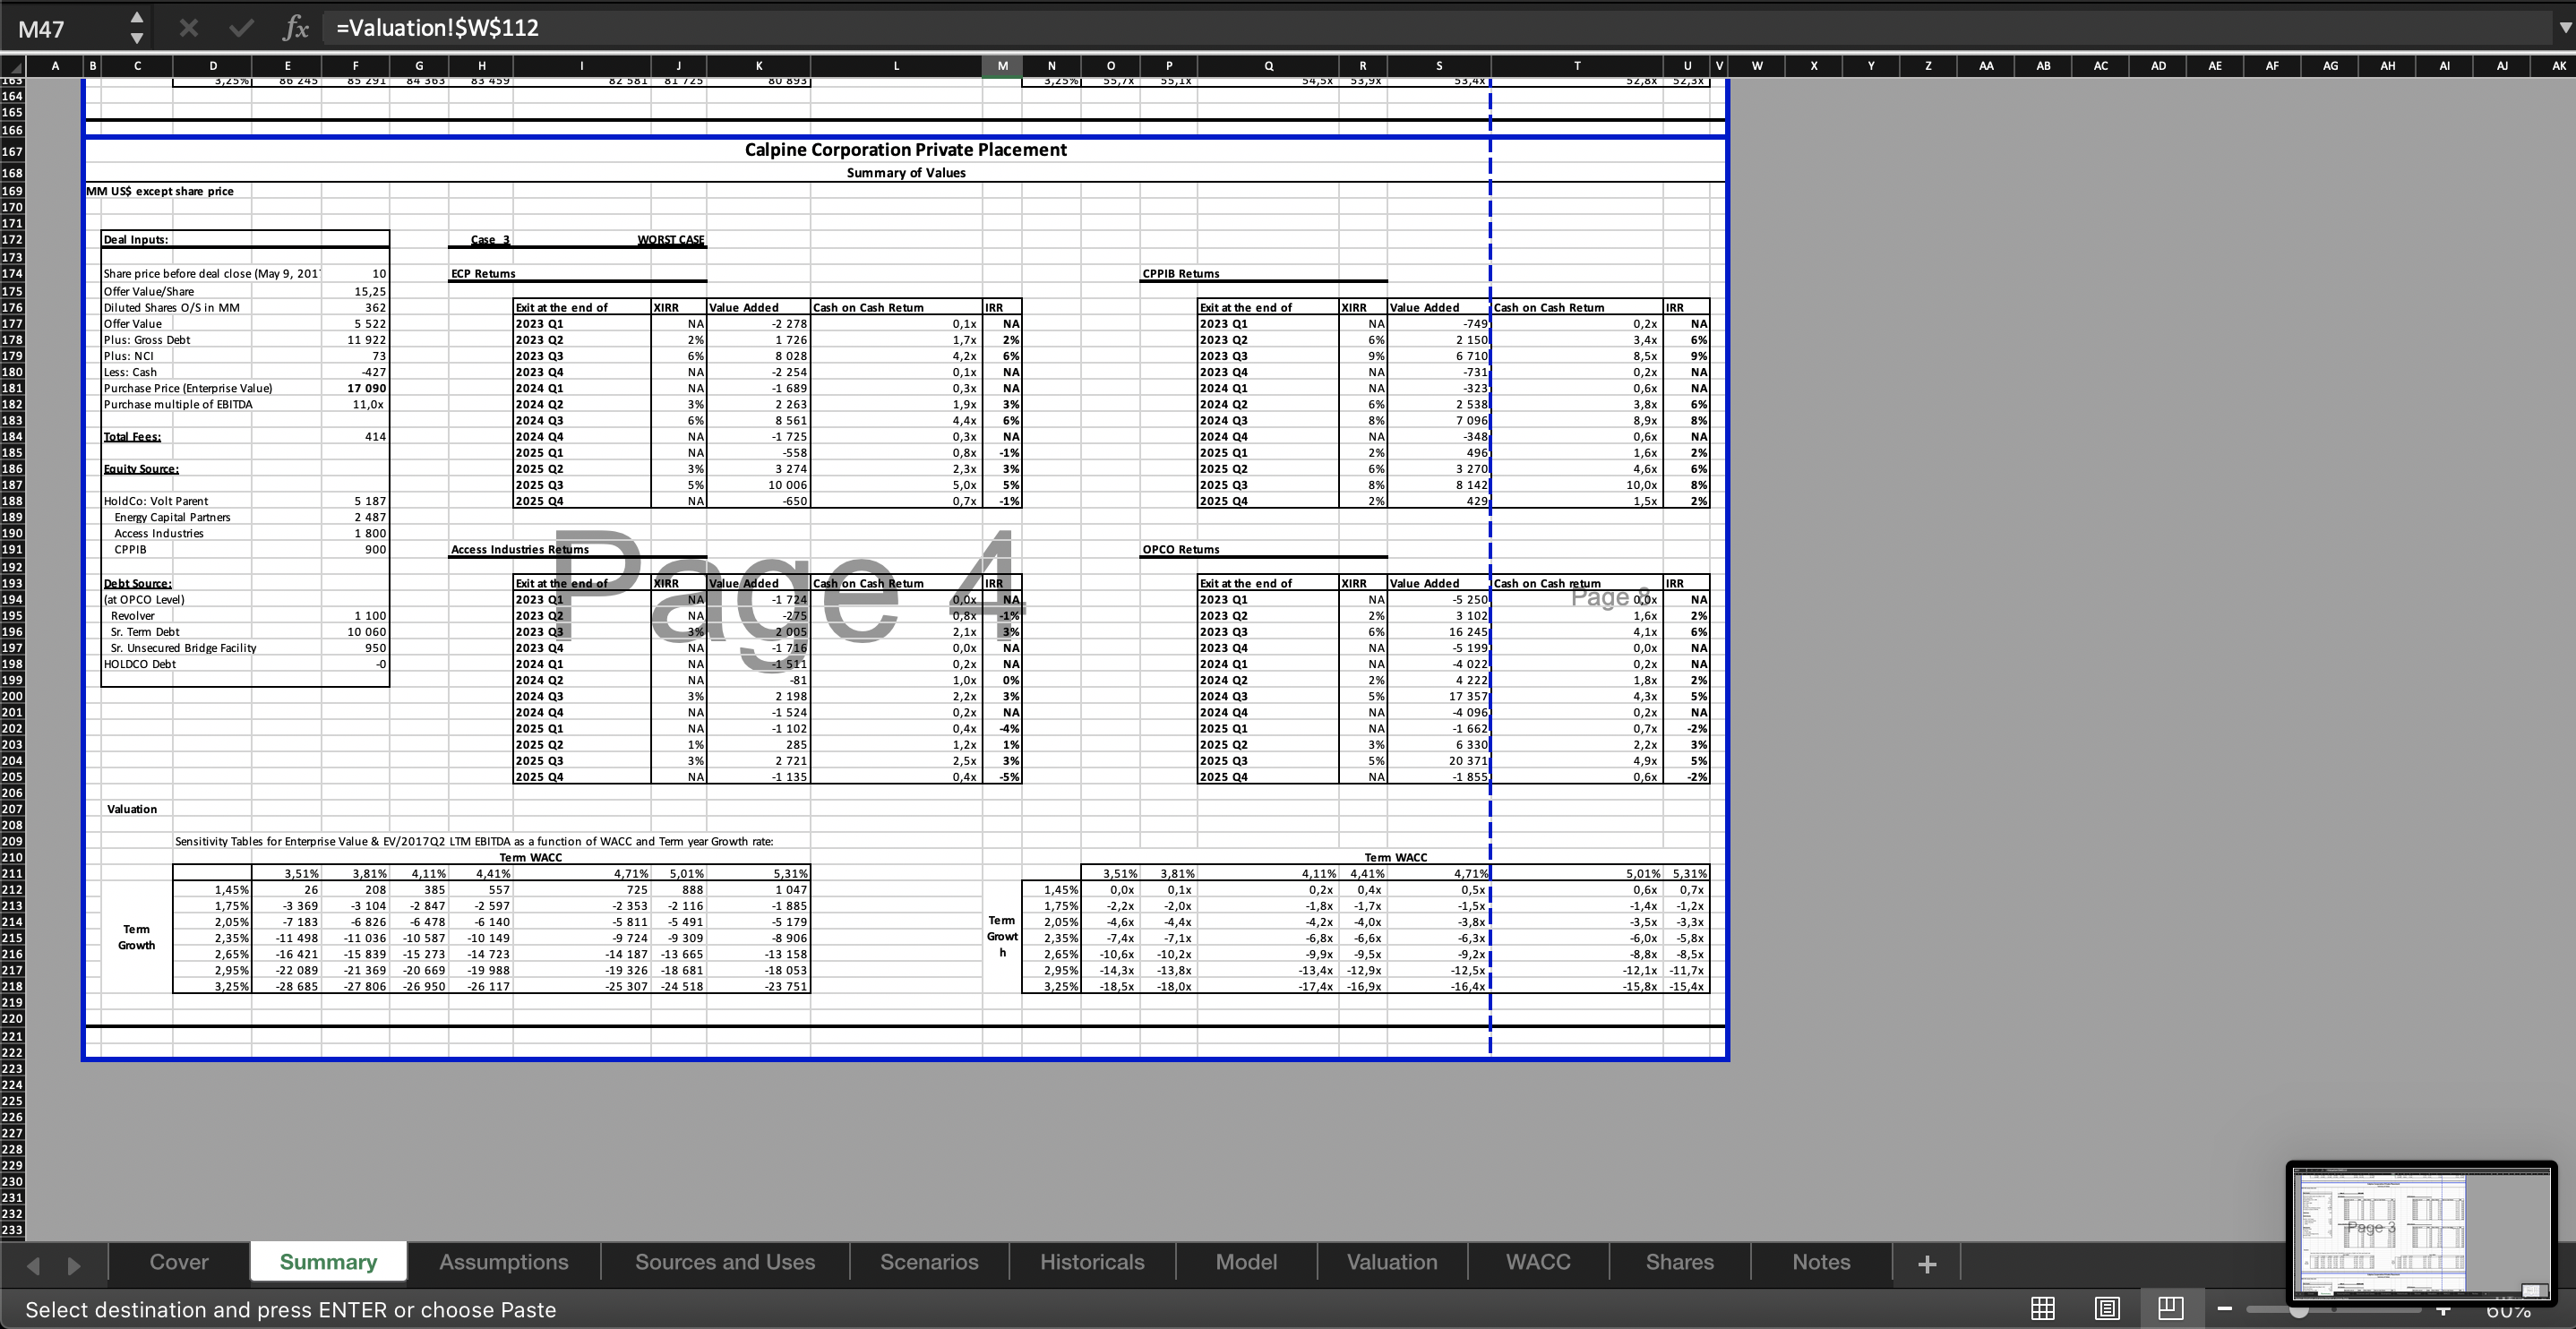Viewport: 2576px width, 1329px height.
Task: Select the Sr. Term Debt value 10 060
Action: coord(355,632)
